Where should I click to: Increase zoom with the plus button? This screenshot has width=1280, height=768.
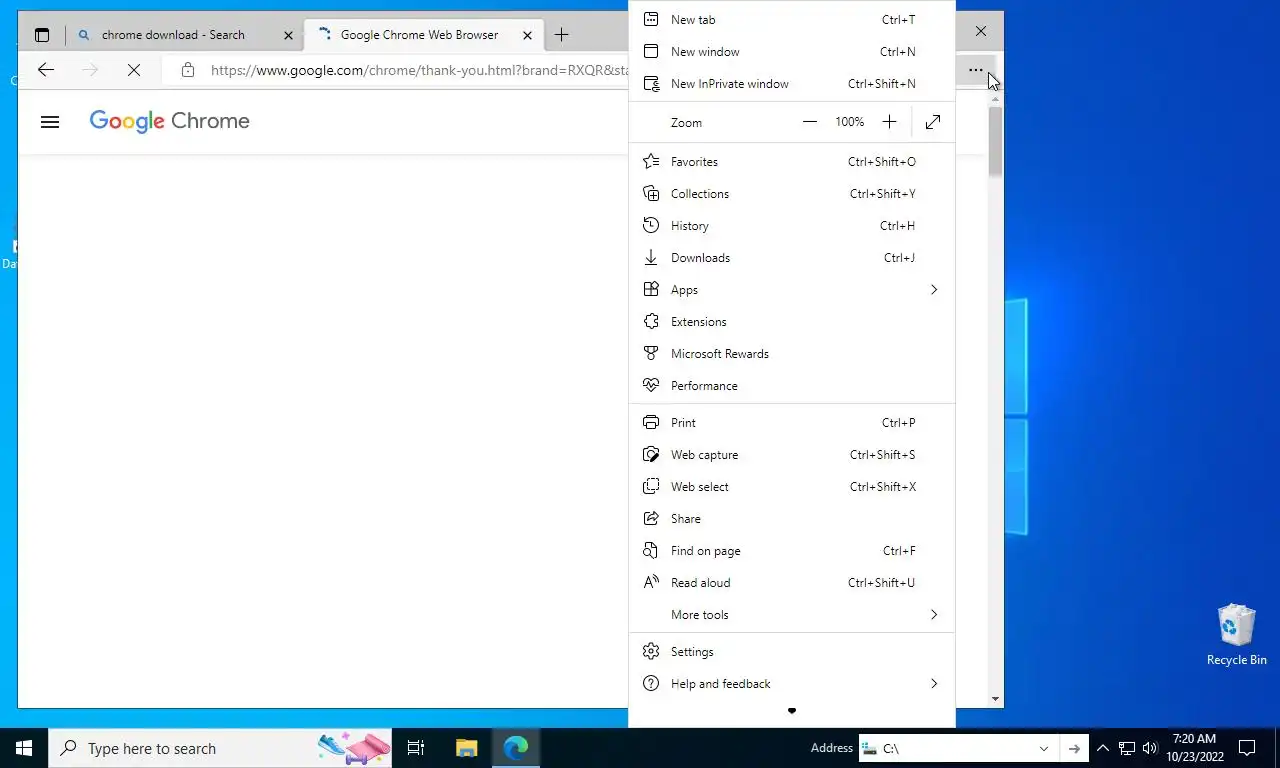(x=889, y=122)
